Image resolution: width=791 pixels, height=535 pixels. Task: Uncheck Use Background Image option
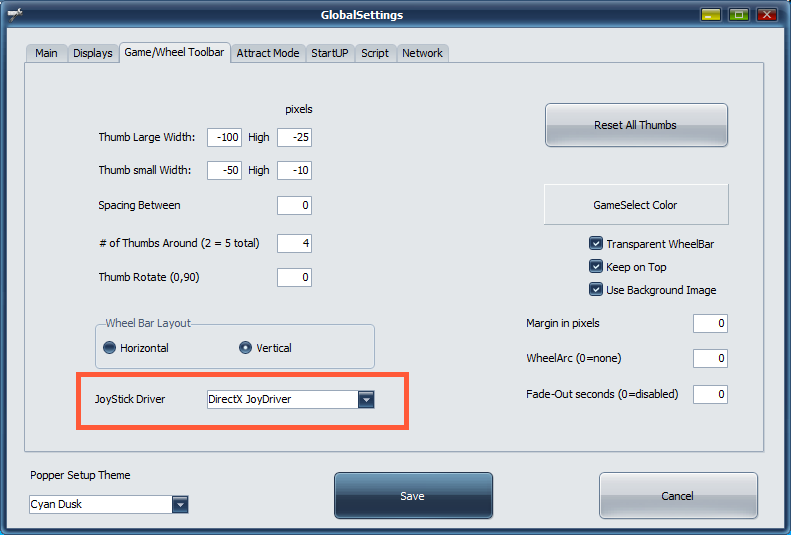[596, 290]
